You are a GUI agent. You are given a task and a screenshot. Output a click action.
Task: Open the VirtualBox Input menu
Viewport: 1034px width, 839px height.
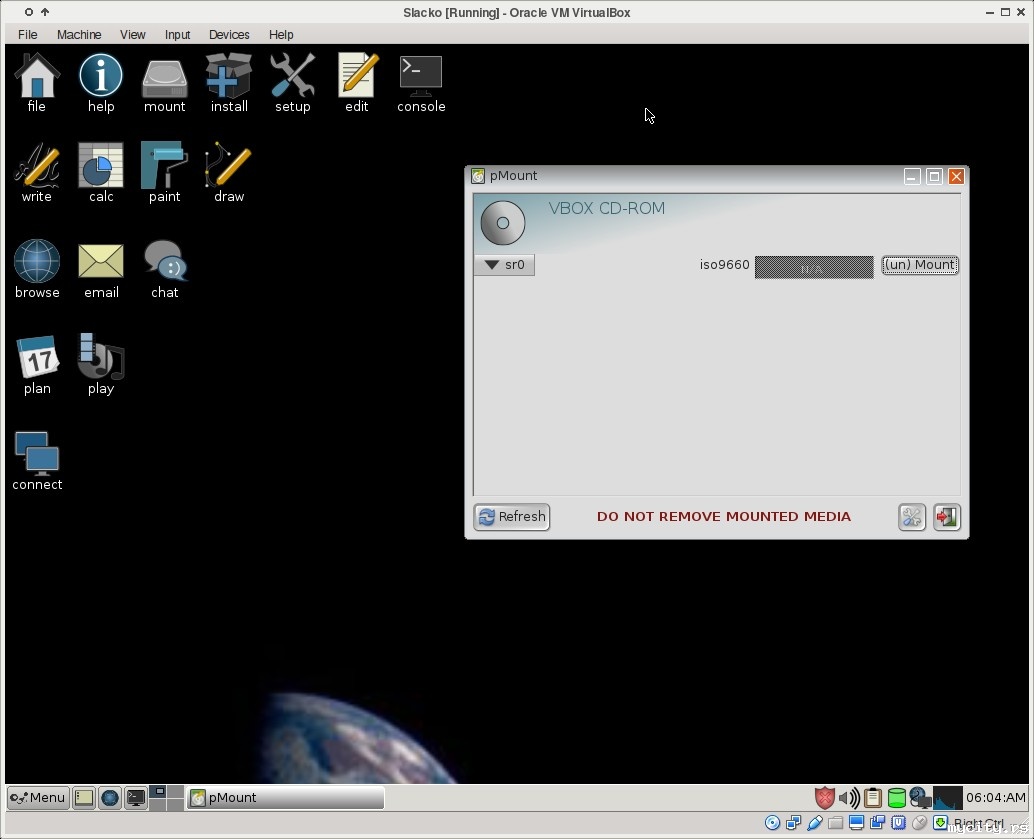[177, 34]
